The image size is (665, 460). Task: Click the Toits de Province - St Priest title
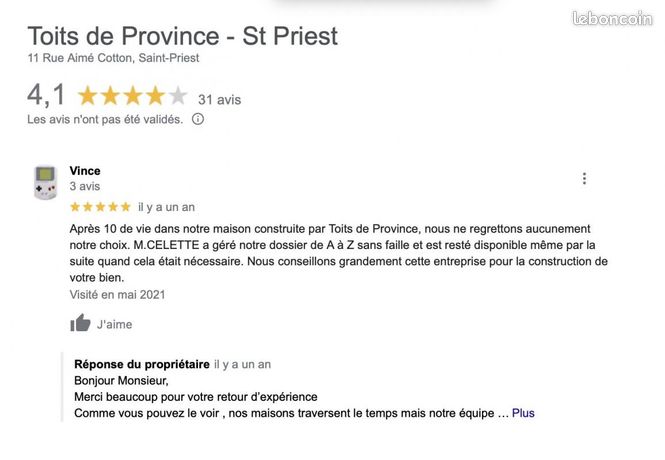182,36
